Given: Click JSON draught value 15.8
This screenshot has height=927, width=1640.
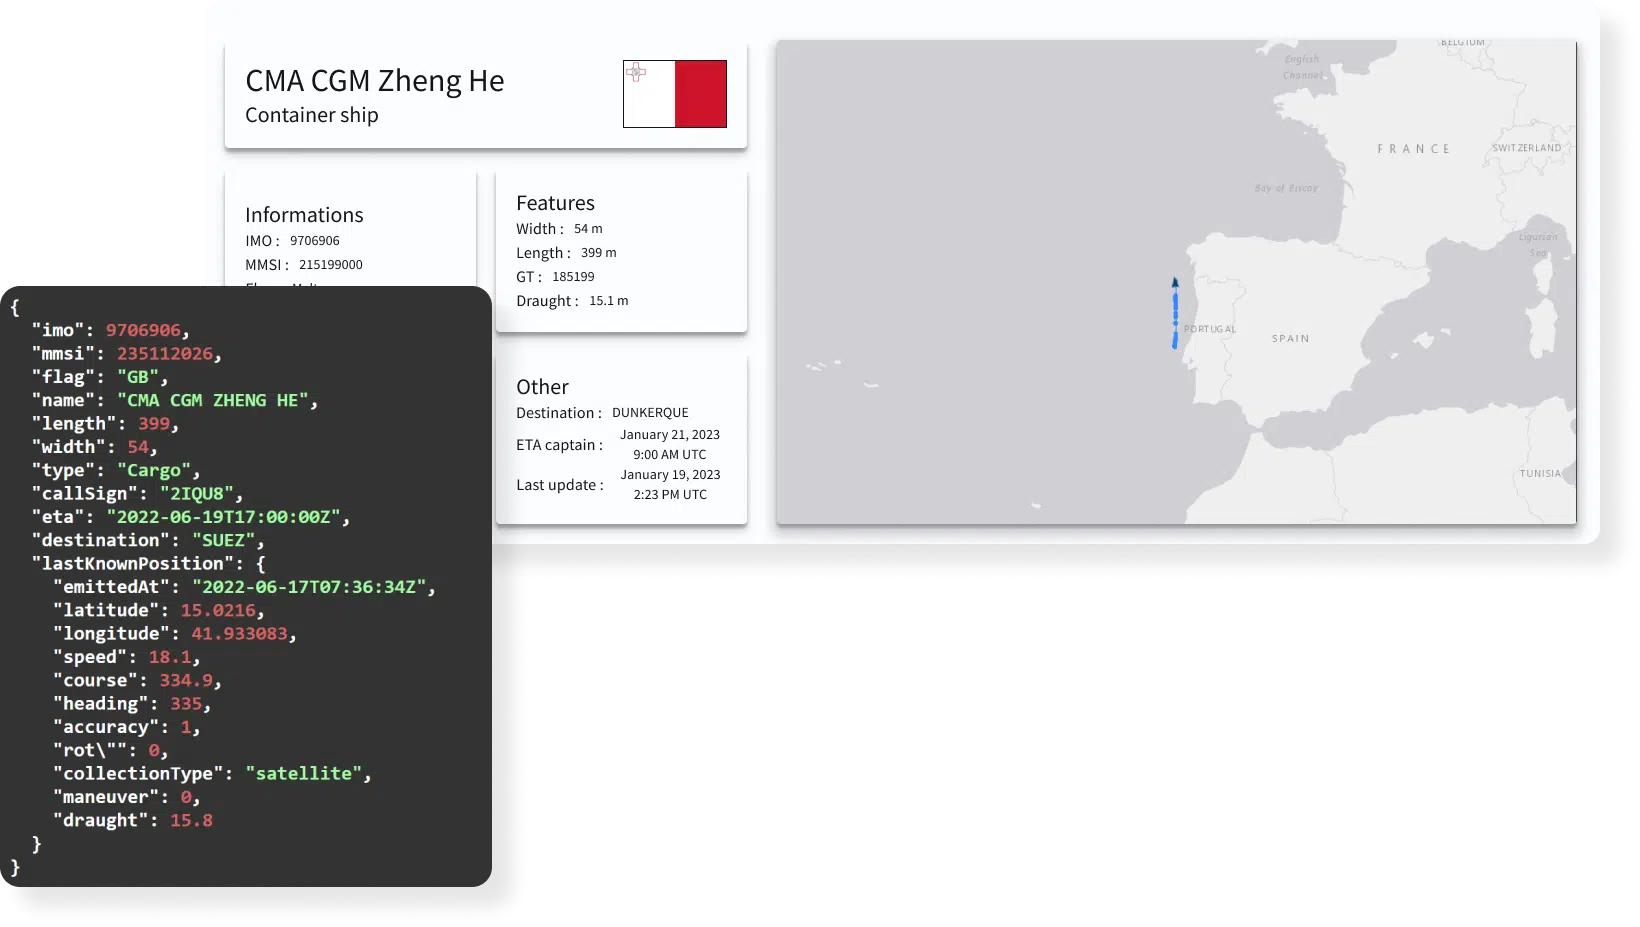Looking at the screenshot, I should click(x=191, y=821).
